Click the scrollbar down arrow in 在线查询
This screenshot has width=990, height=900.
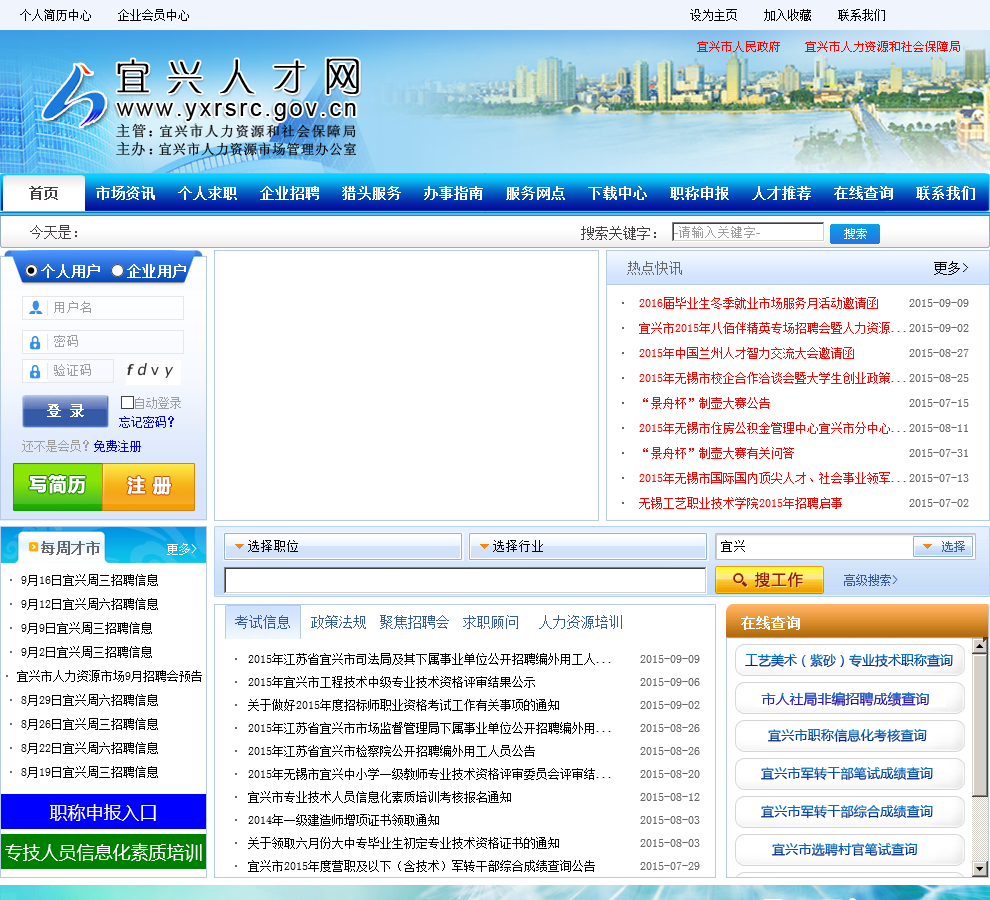[980, 867]
